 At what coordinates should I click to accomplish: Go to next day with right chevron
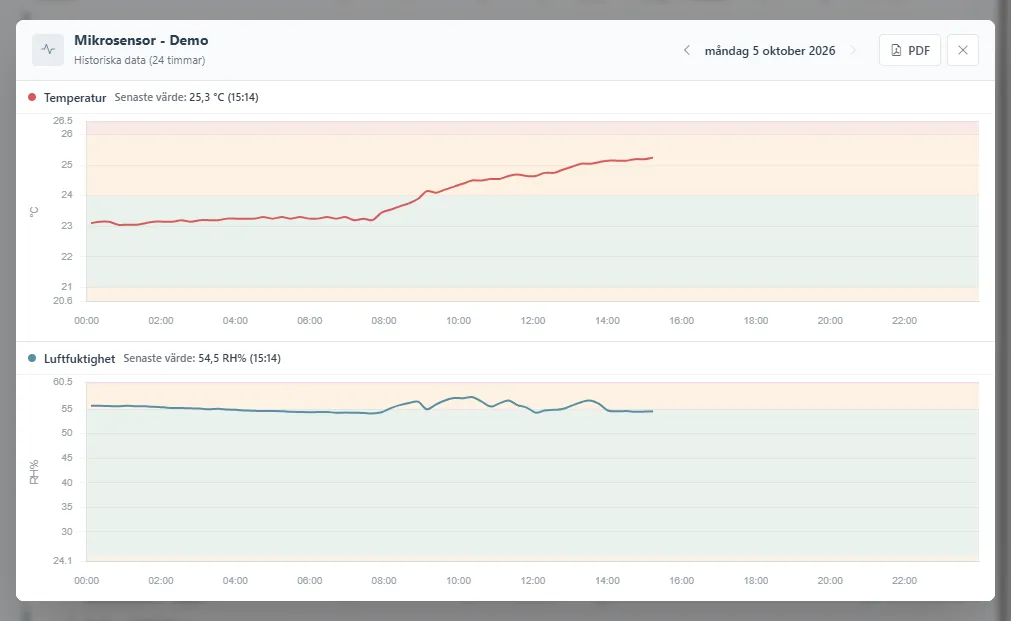coord(854,50)
